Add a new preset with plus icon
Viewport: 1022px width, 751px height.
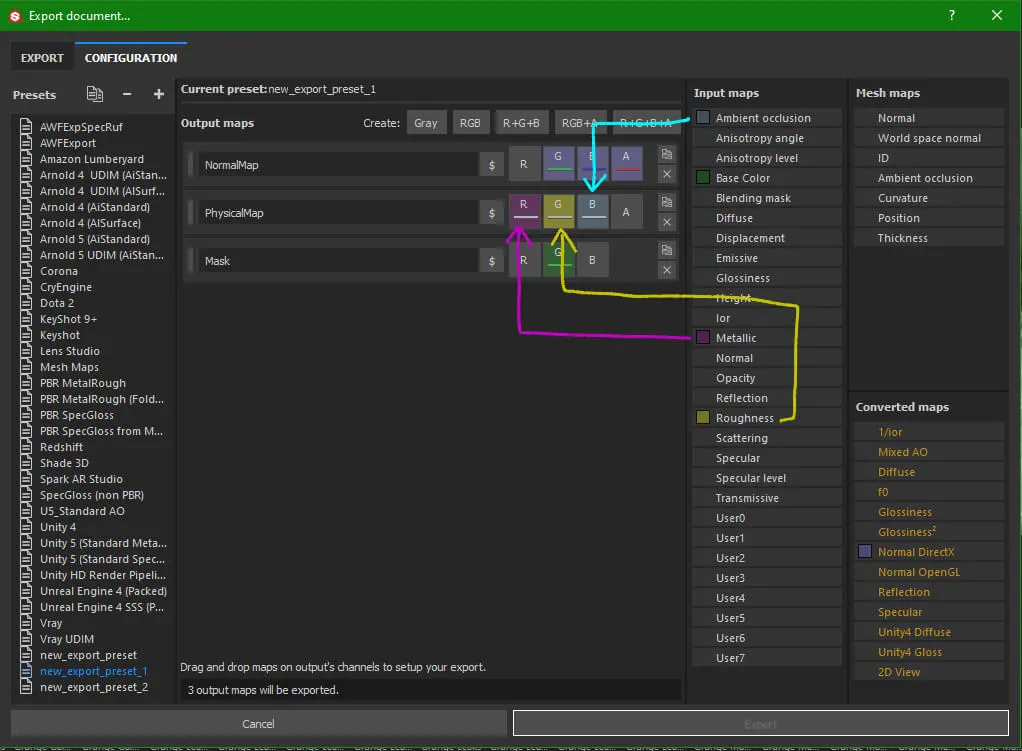click(158, 94)
